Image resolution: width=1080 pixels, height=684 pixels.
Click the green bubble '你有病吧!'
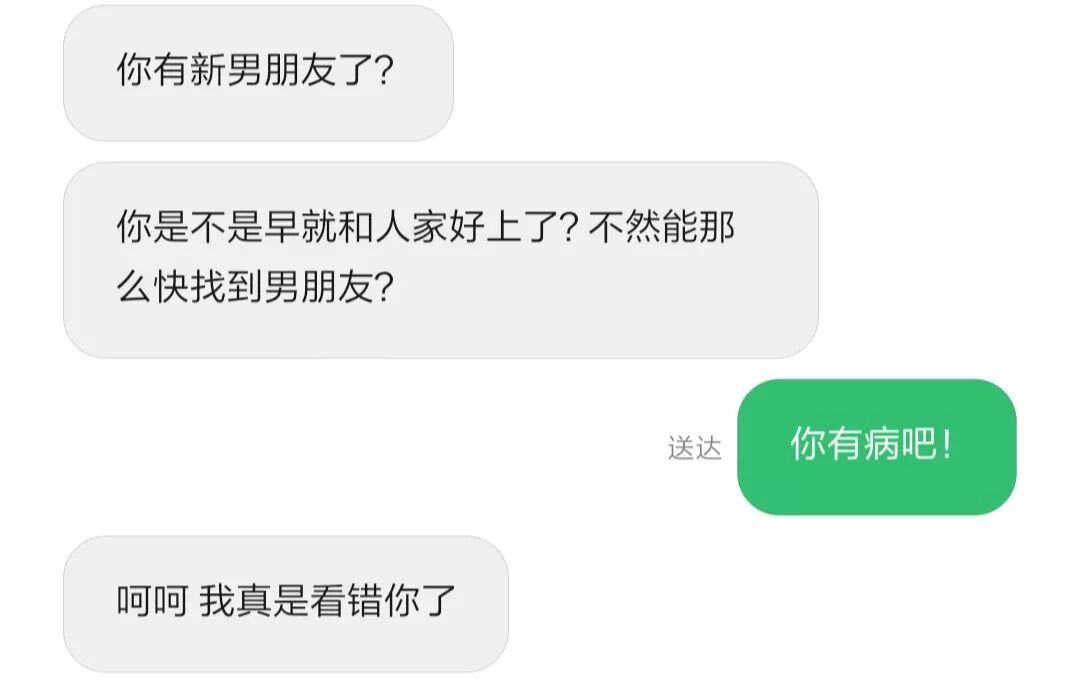[x=876, y=446]
